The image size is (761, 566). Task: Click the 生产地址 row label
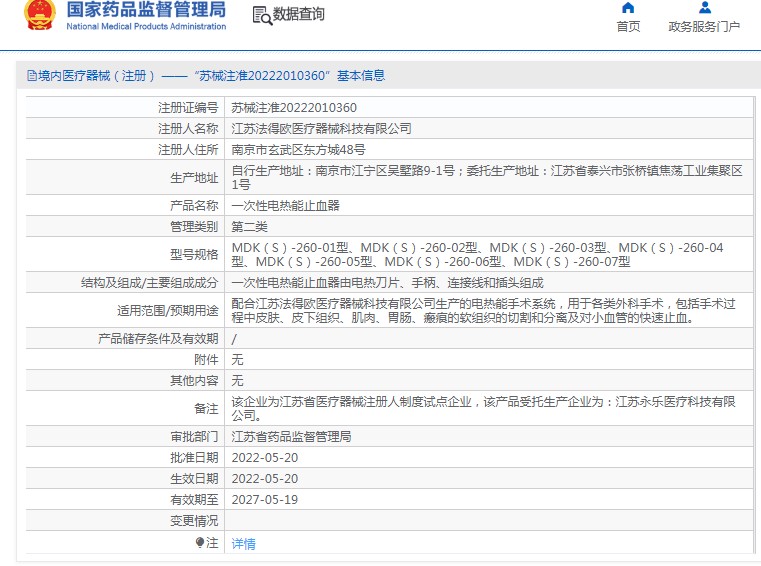194,178
